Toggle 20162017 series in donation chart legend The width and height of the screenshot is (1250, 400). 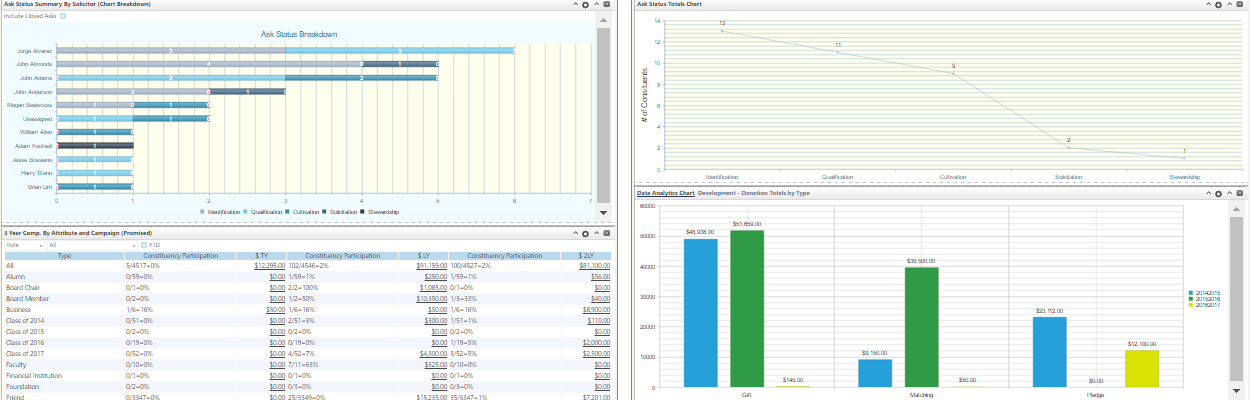coord(1203,304)
